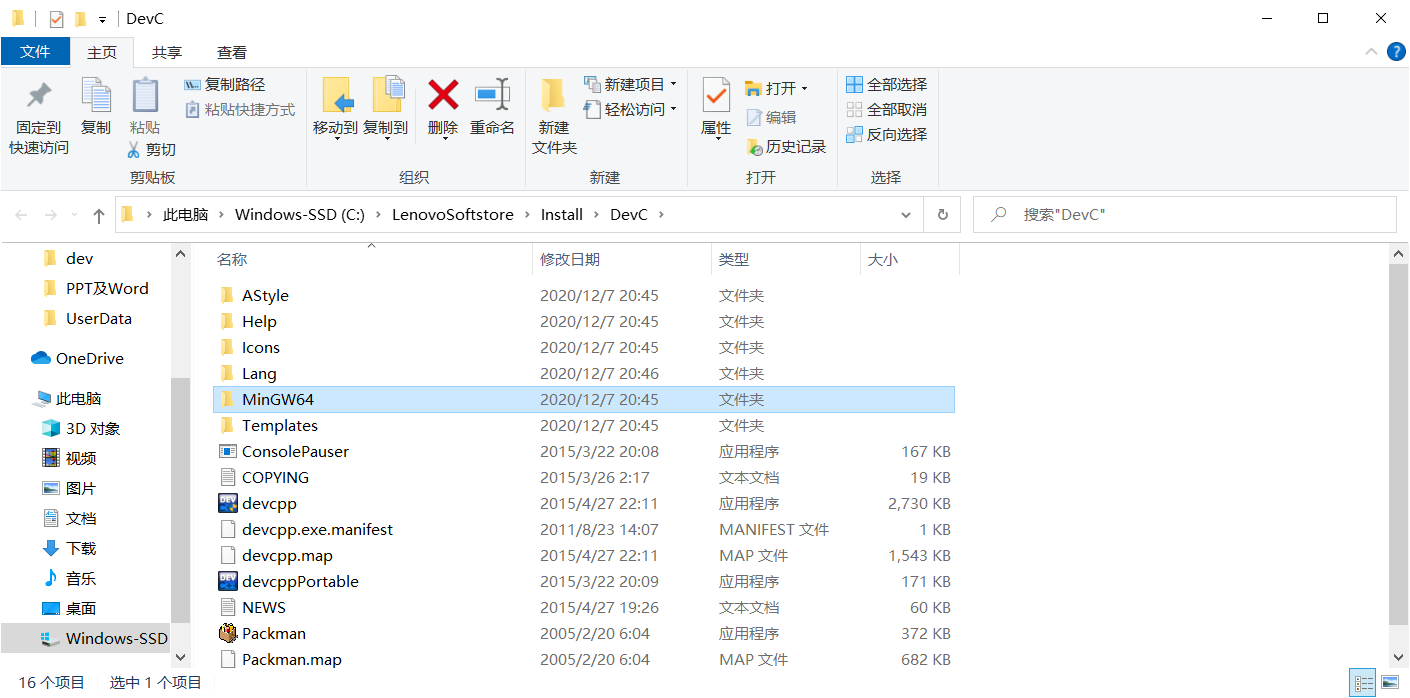This screenshot has width=1410, height=698.
Task: Click the LenovoSoftstore breadcrumb link
Action: 454,214
